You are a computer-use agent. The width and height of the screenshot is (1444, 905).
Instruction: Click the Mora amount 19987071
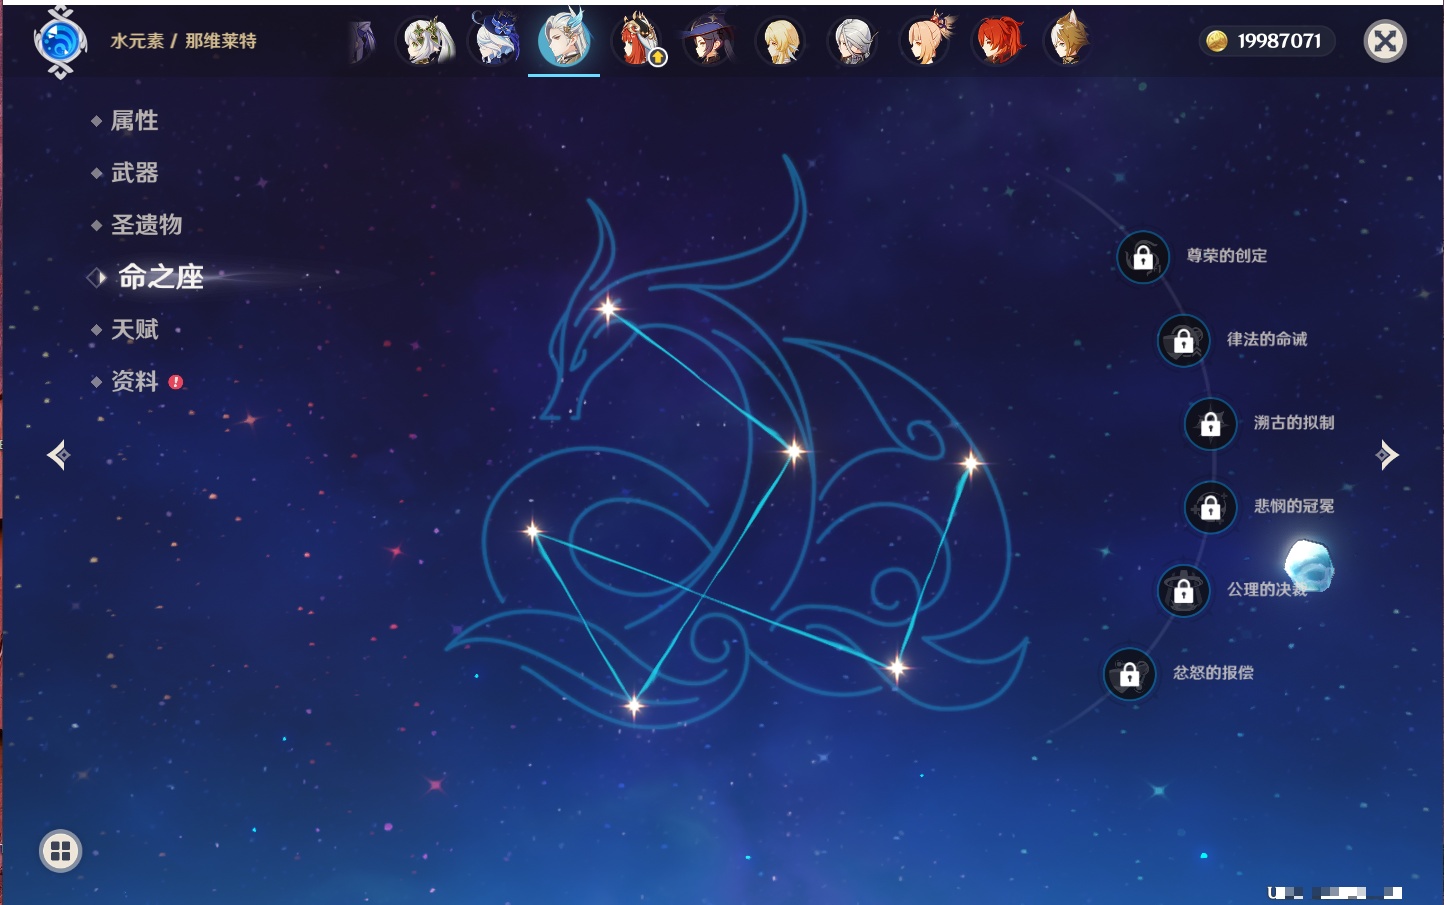[x=1279, y=41]
